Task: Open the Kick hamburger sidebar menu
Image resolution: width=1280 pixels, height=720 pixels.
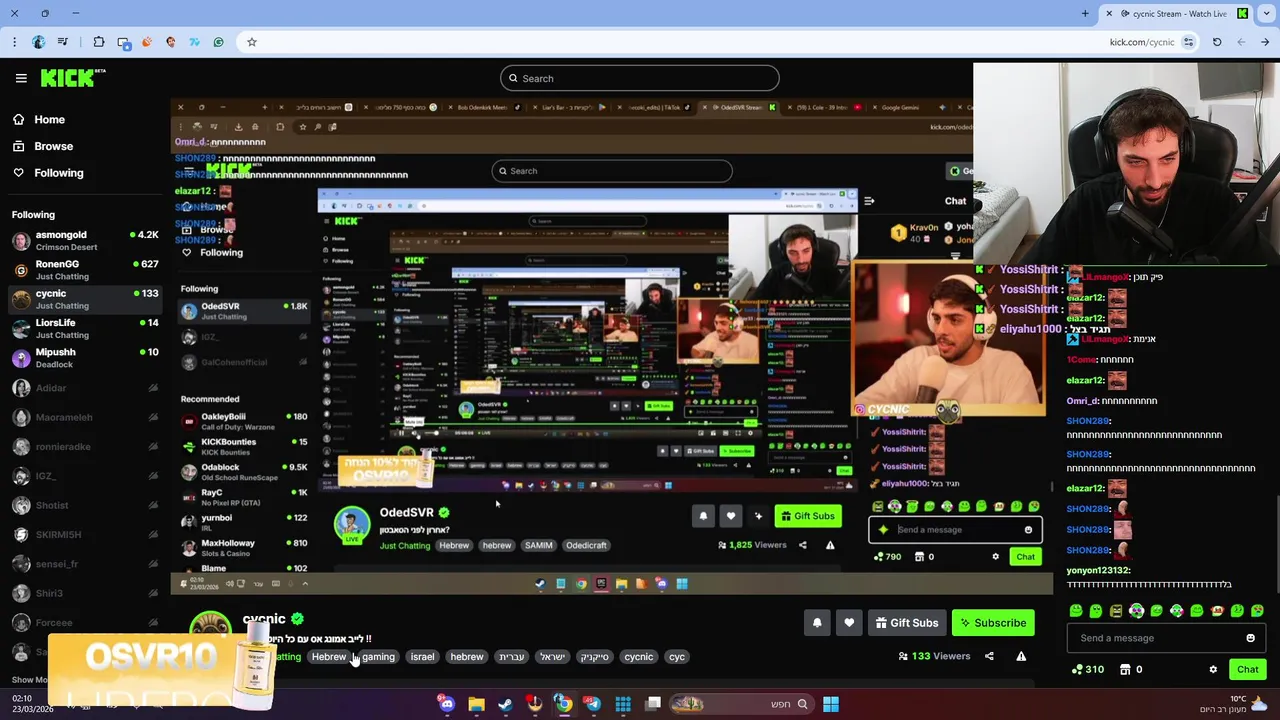Action: [x=21, y=78]
